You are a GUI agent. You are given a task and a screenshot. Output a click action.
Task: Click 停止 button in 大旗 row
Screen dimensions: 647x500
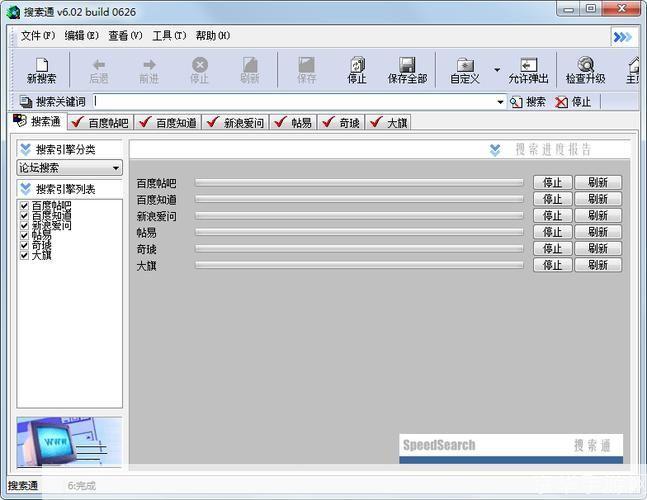553,265
